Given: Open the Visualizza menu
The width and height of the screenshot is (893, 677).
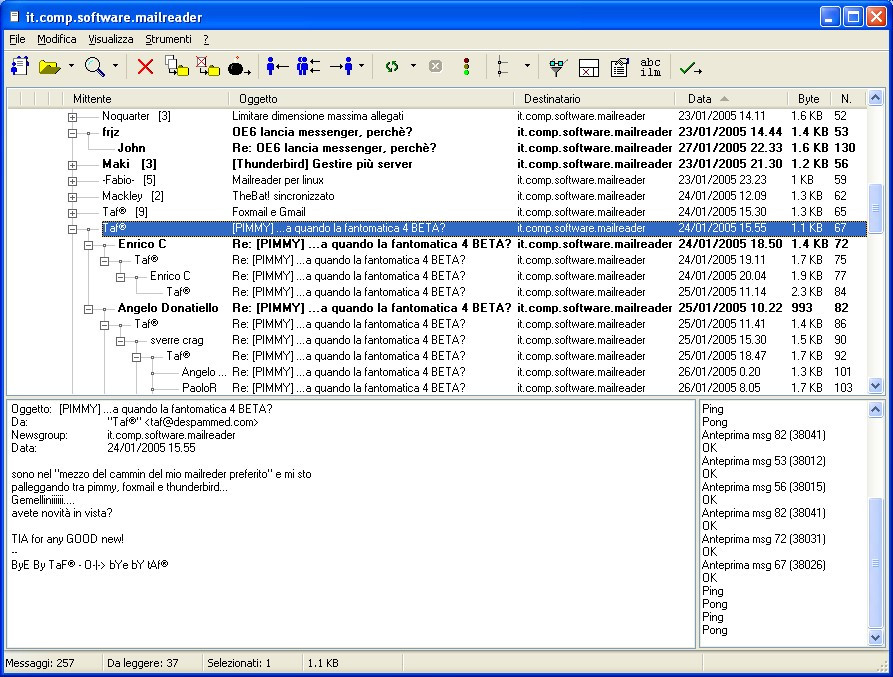Looking at the screenshot, I should 110,39.
